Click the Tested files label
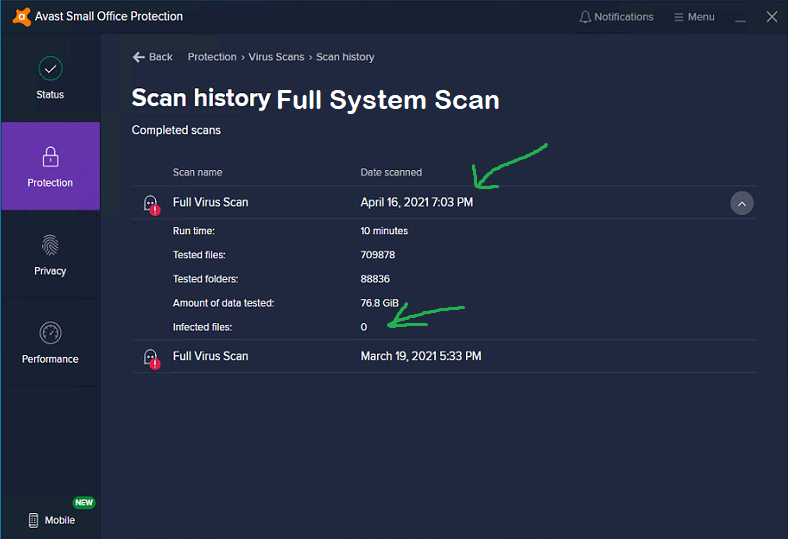Image resolution: width=788 pixels, height=539 pixels. (199, 255)
